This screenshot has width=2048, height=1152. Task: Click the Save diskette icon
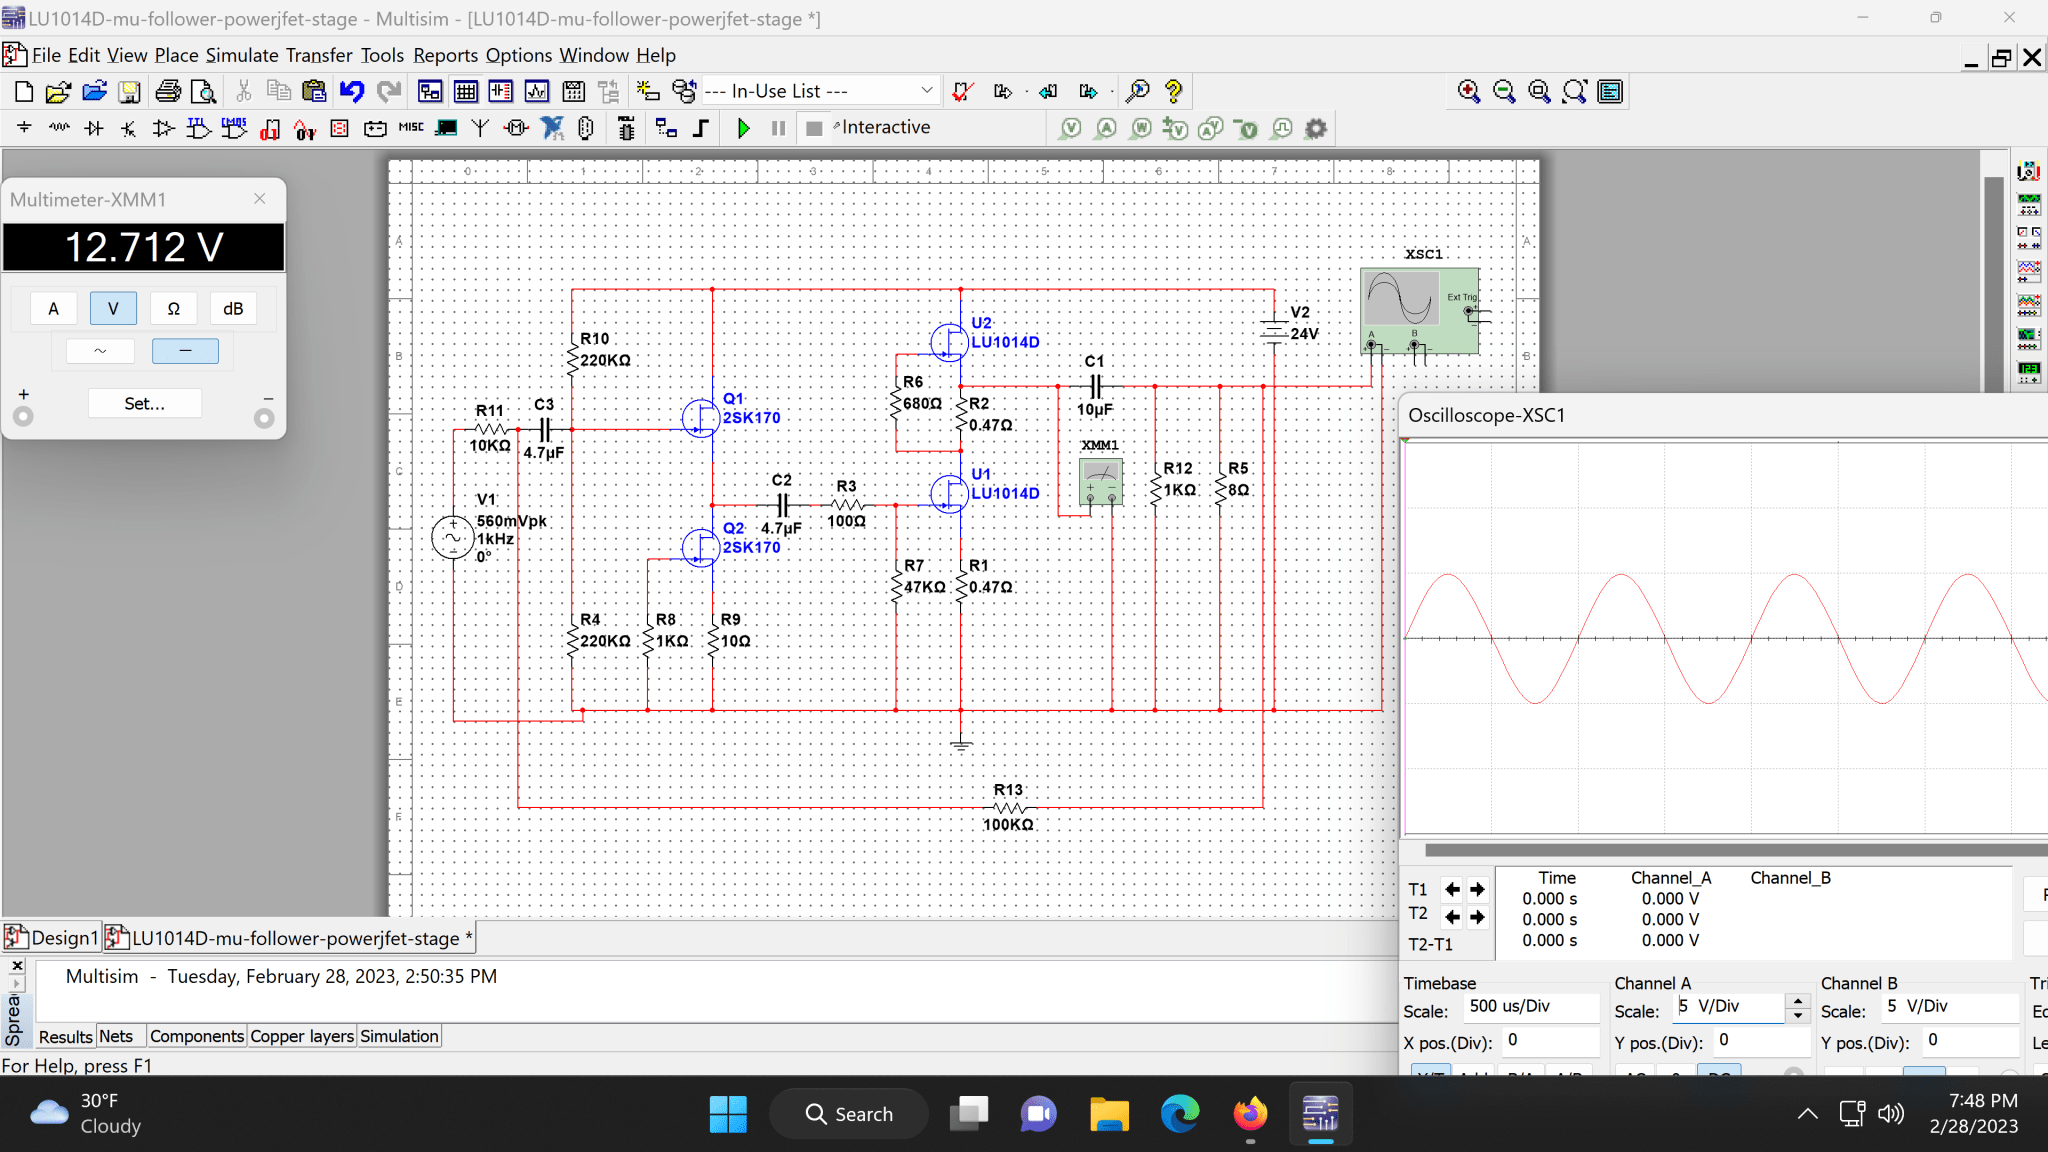pyautogui.click(x=129, y=92)
